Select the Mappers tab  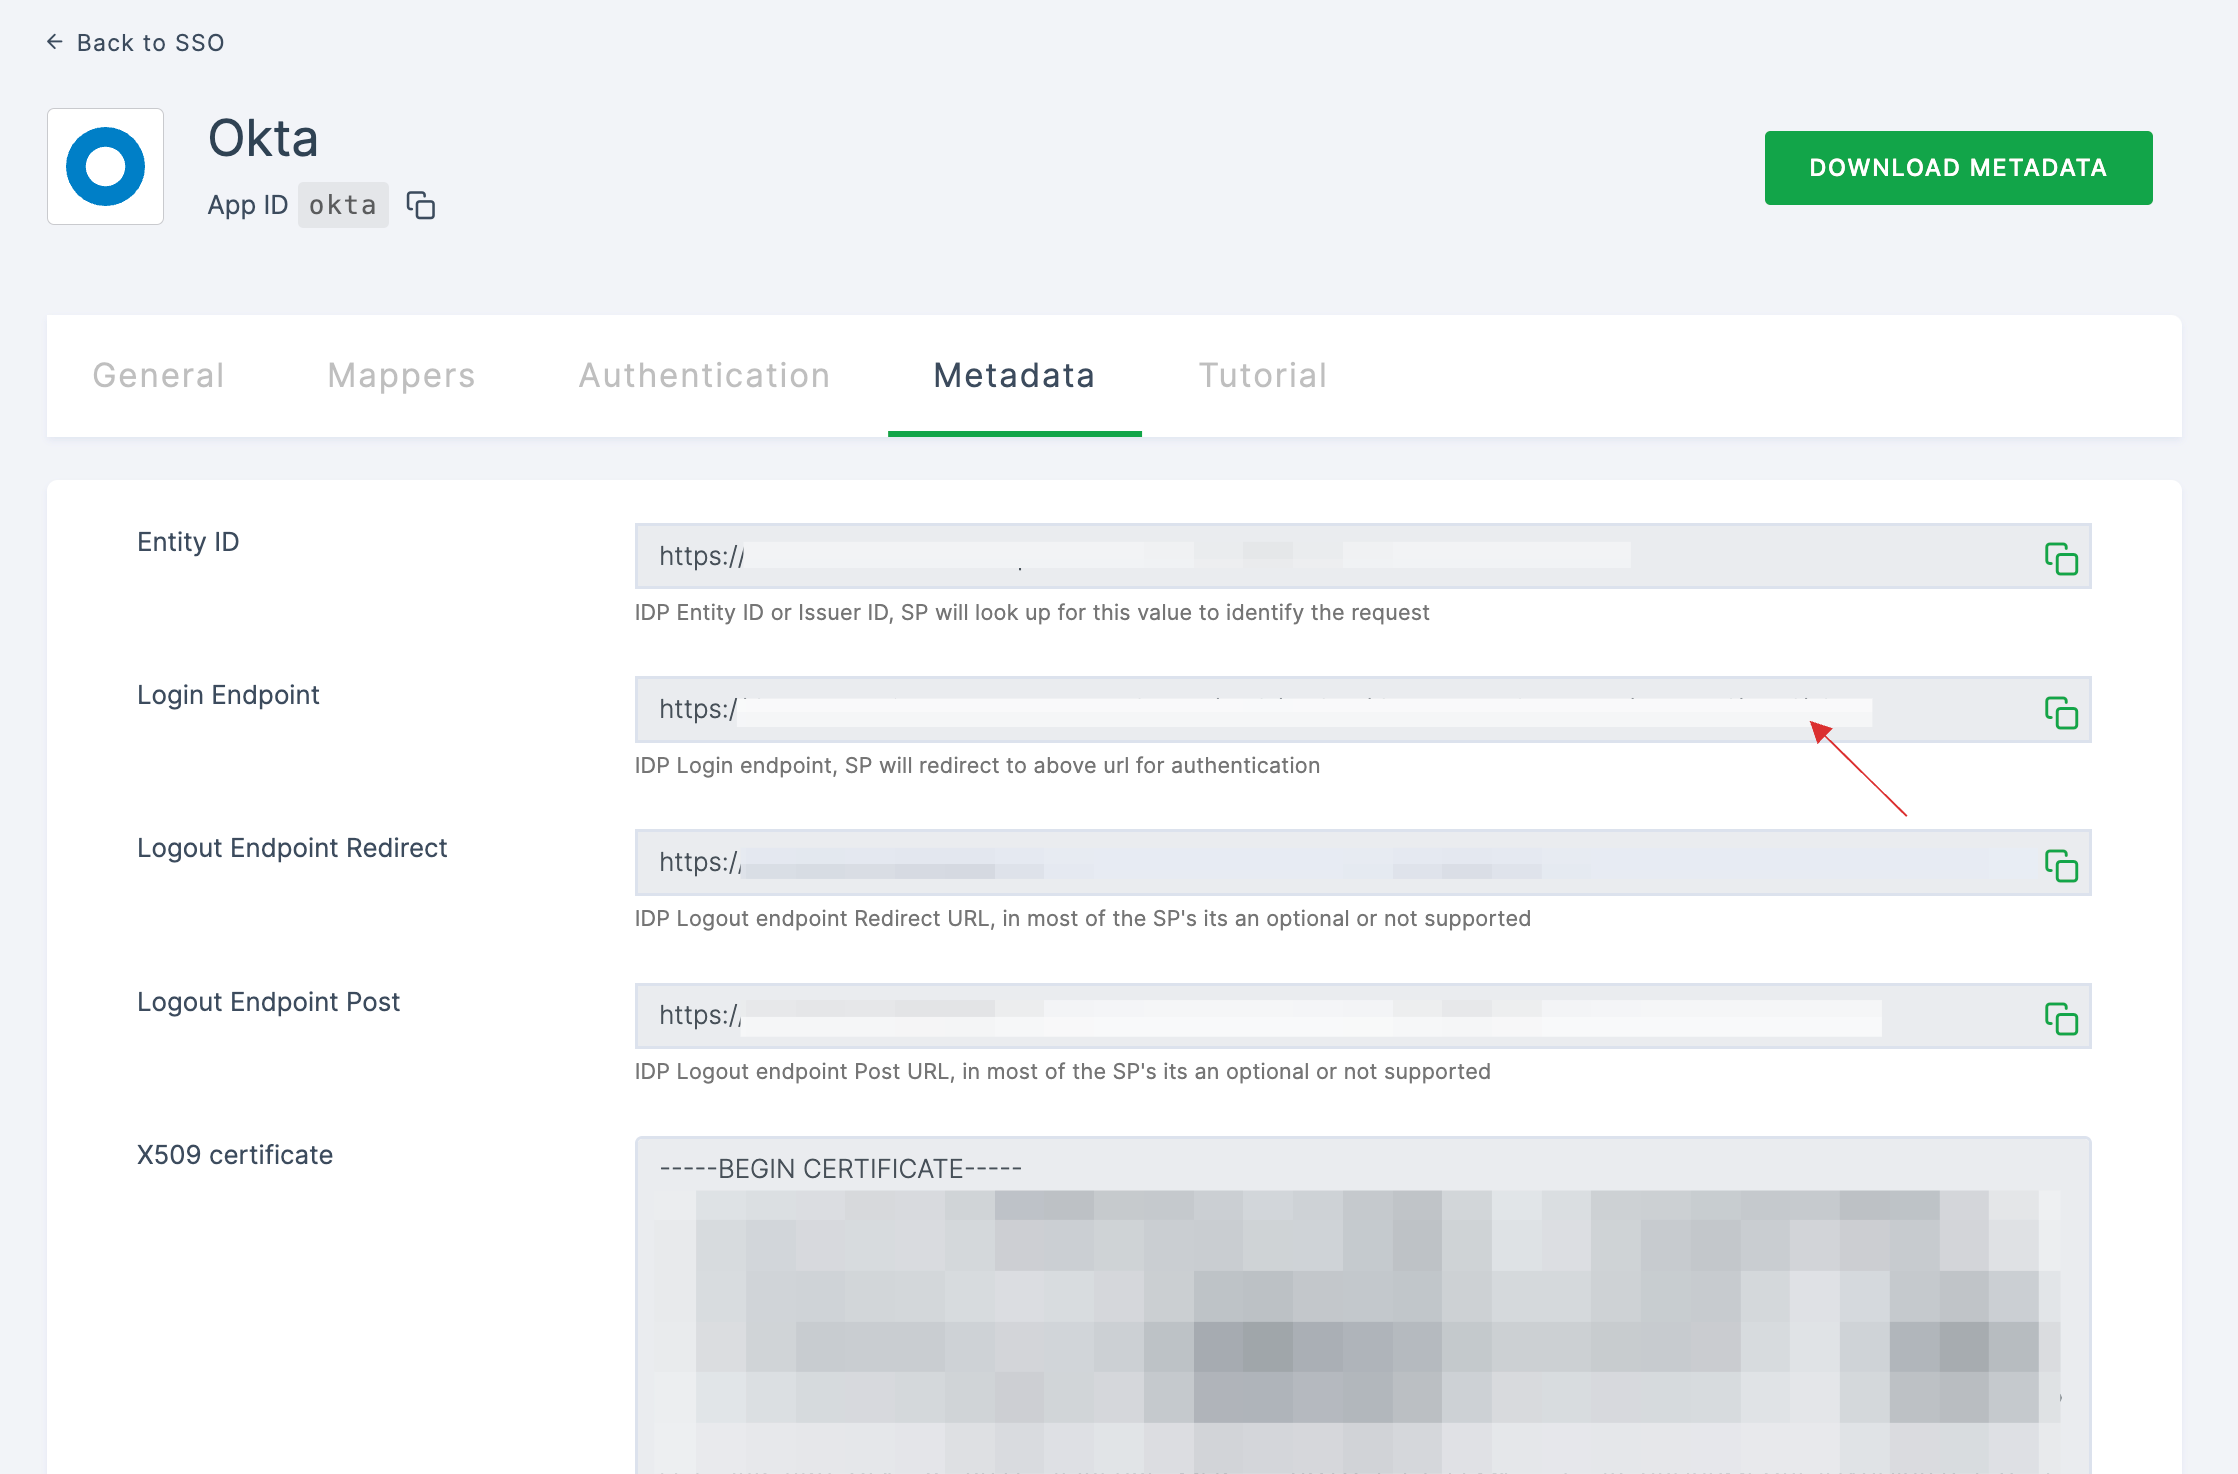click(x=400, y=375)
